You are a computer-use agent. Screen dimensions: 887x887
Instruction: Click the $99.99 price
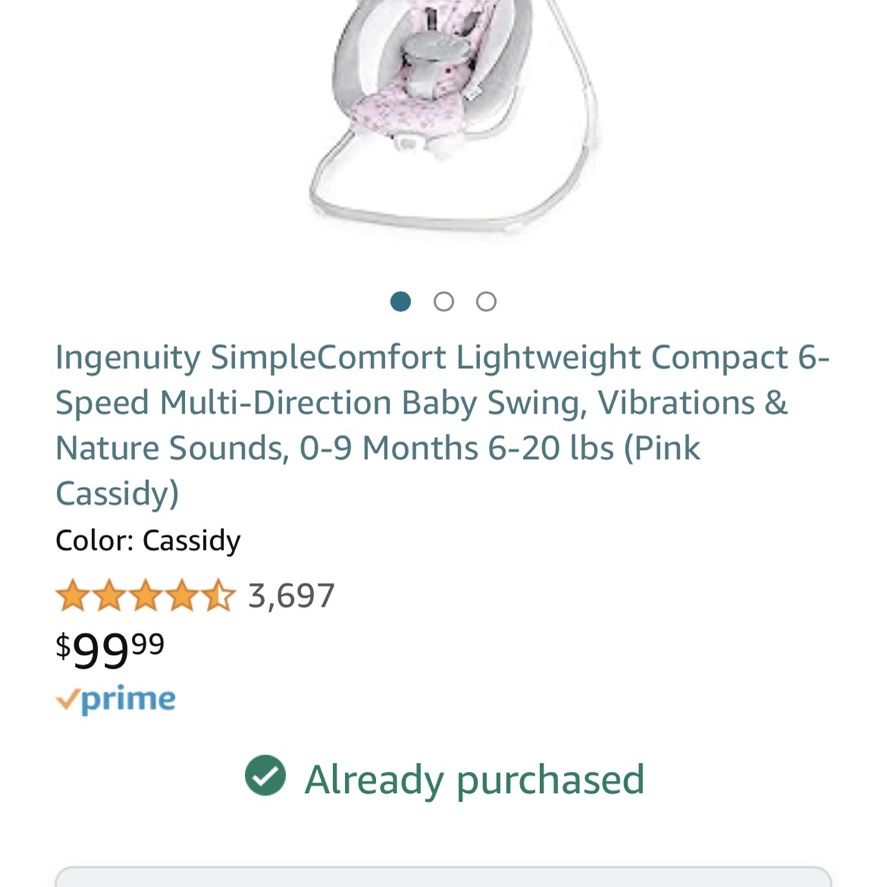110,651
